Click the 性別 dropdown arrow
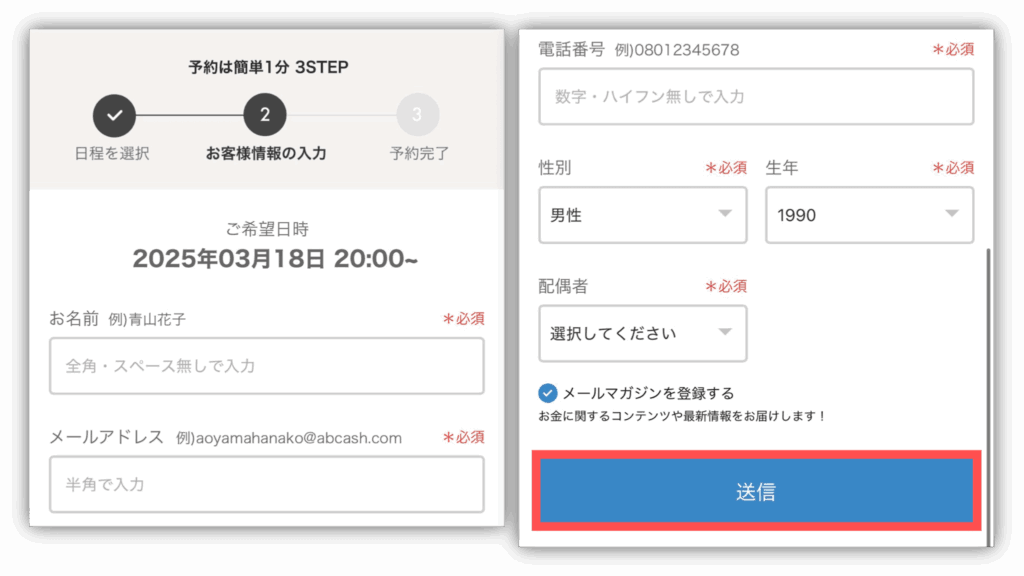The width and height of the screenshot is (1024, 576). point(725,214)
